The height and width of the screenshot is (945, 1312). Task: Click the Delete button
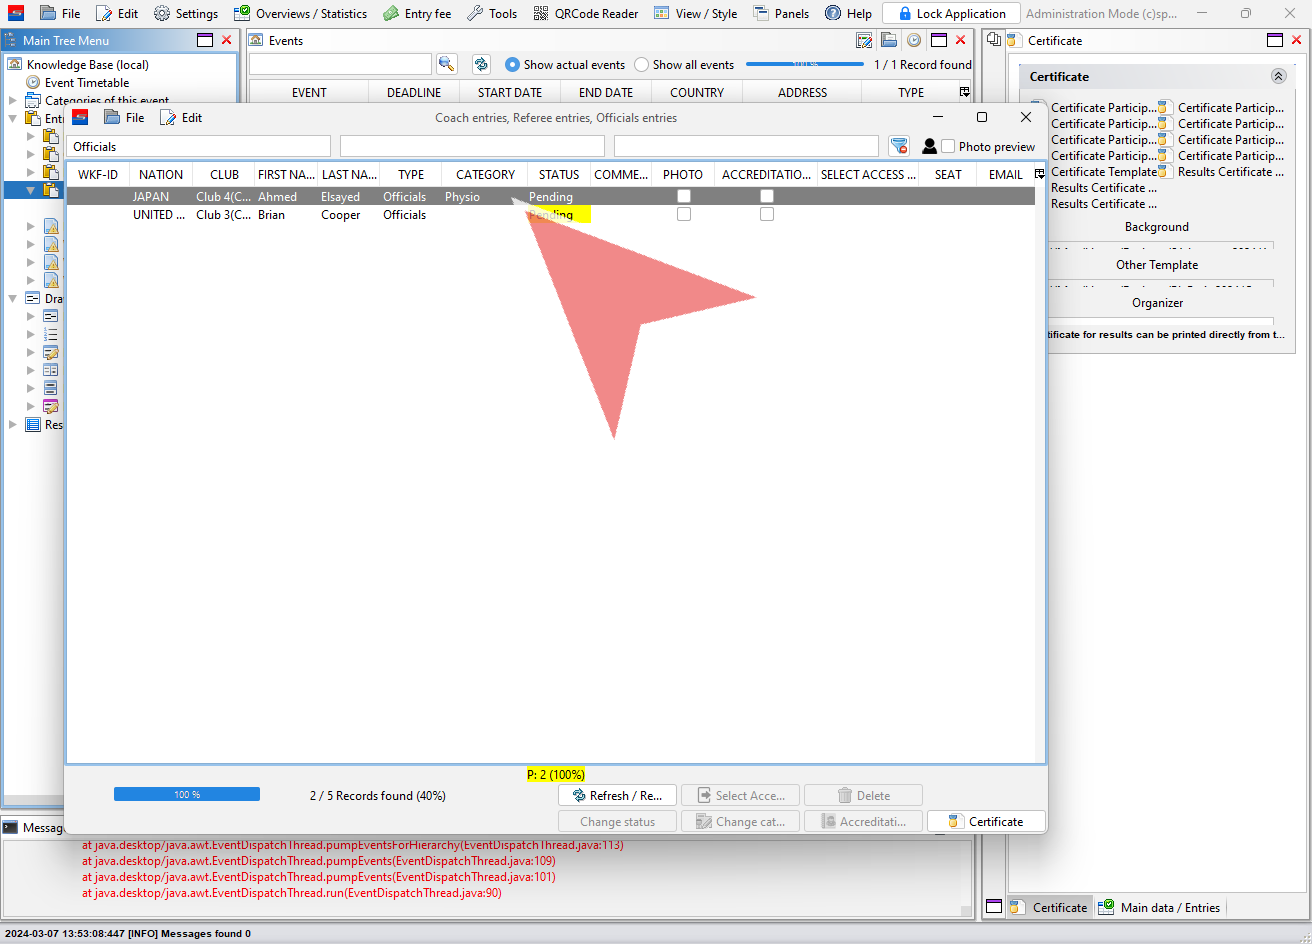[863, 795]
